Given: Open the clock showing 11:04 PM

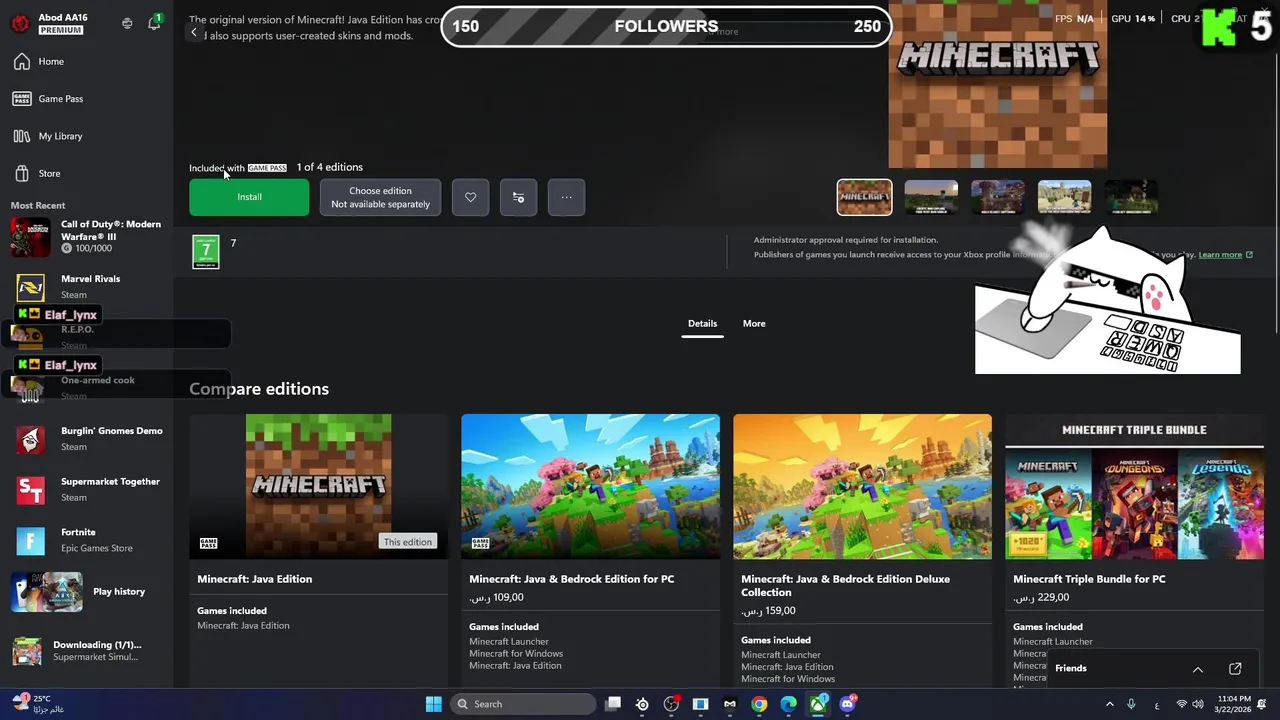Looking at the screenshot, I should coord(1234,704).
